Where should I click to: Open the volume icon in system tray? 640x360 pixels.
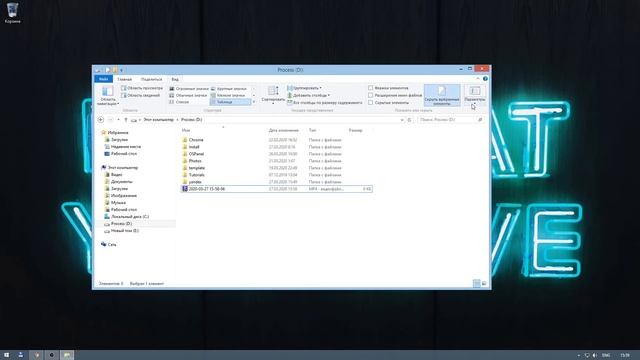point(595,356)
